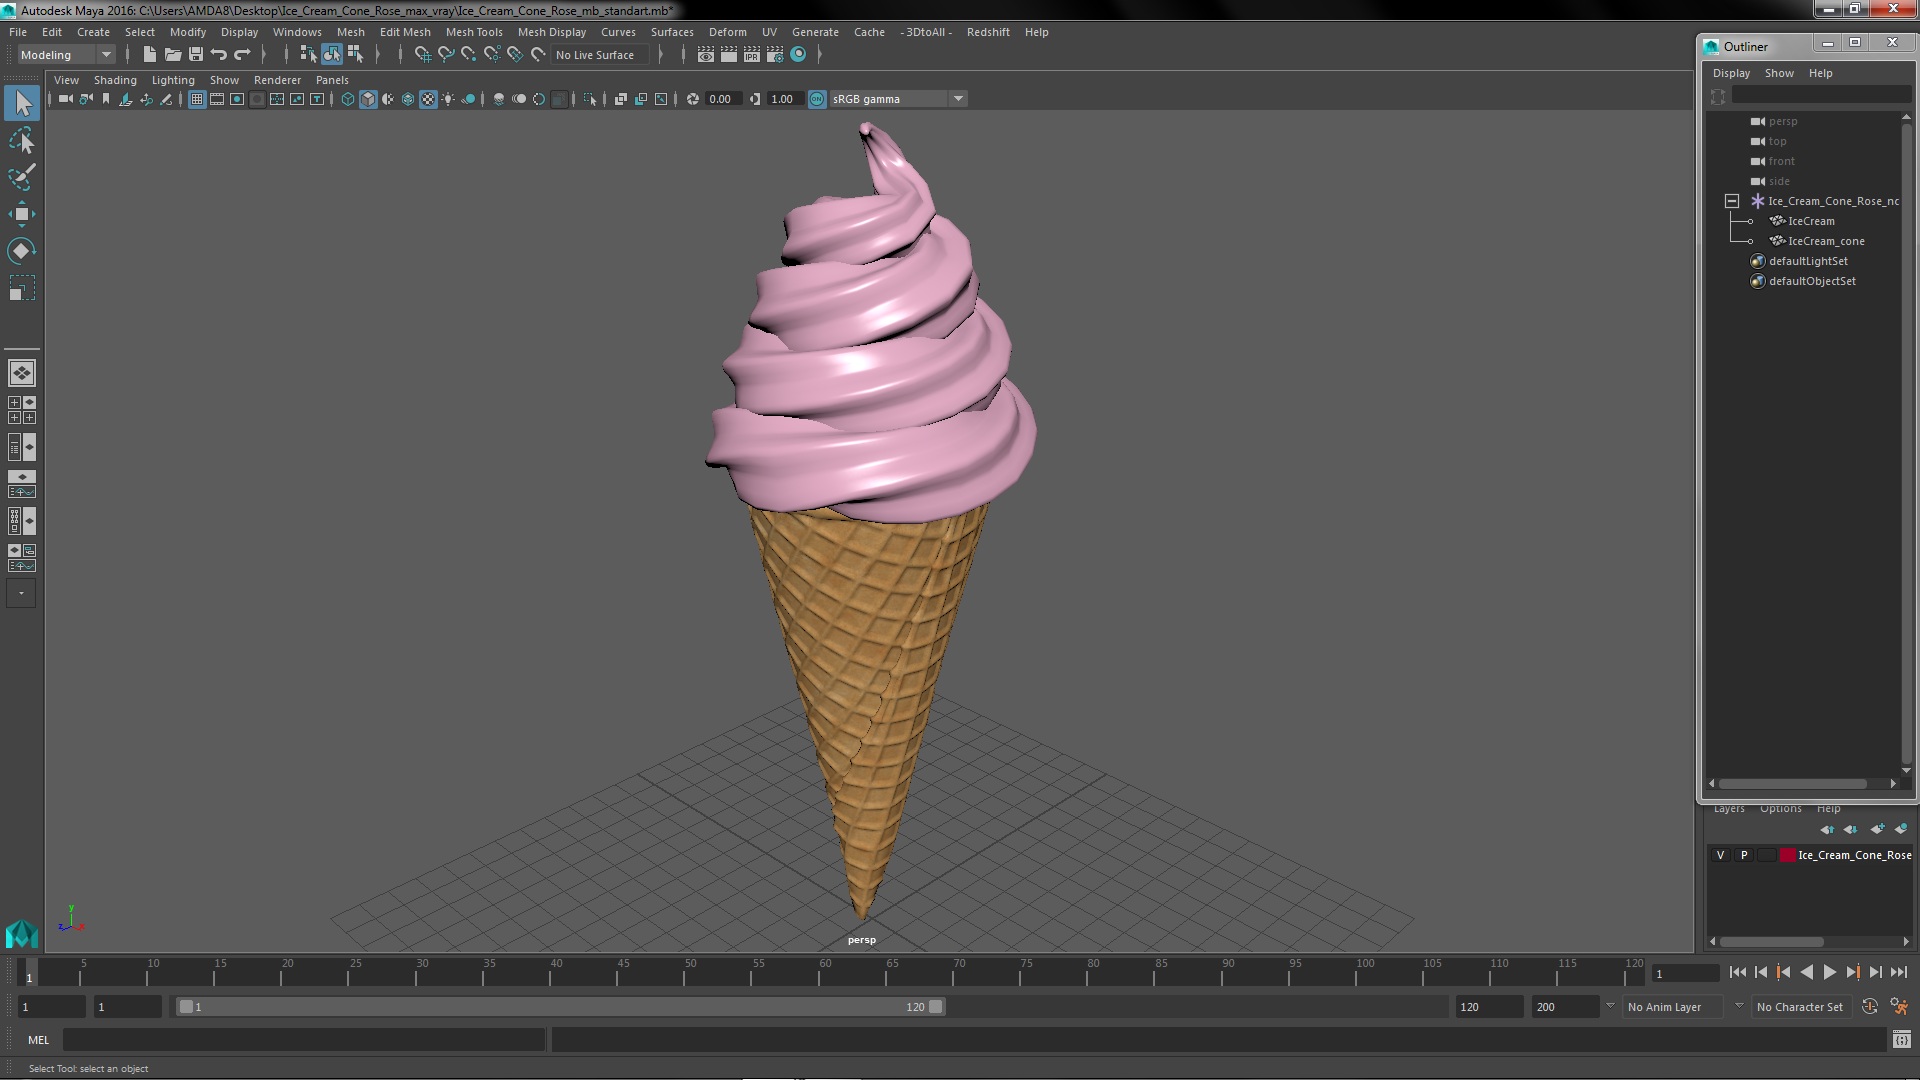The image size is (1920, 1080).
Task: Open the Edit Mesh menu
Action: 405,32
